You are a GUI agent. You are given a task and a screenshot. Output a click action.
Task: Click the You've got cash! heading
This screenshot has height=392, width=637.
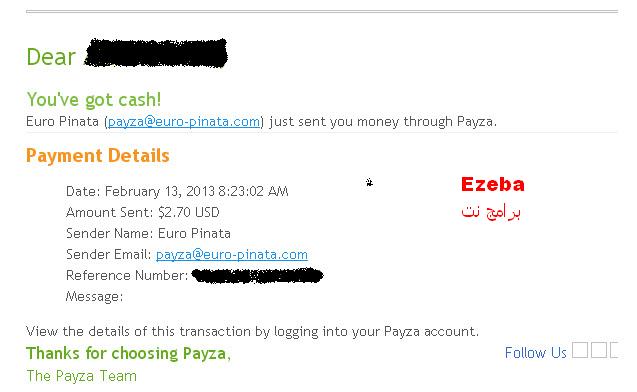pyautogui.click(x=94, y=100)
